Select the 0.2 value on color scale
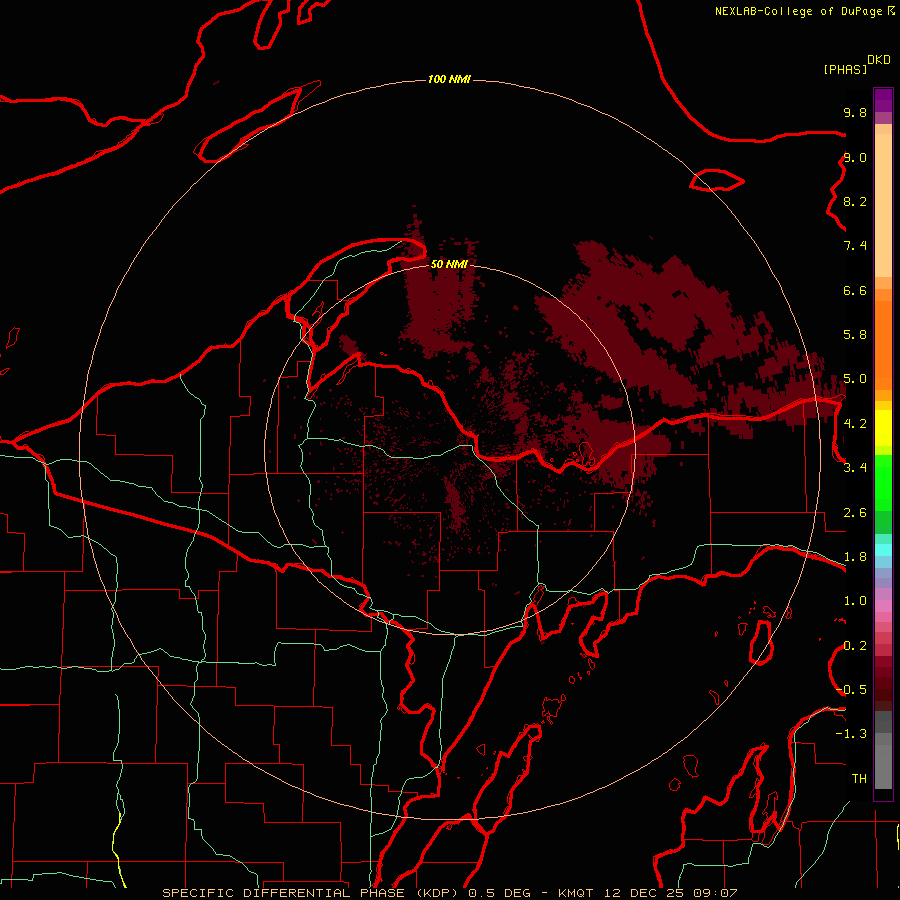900x900 pixels. pos(855,646)
